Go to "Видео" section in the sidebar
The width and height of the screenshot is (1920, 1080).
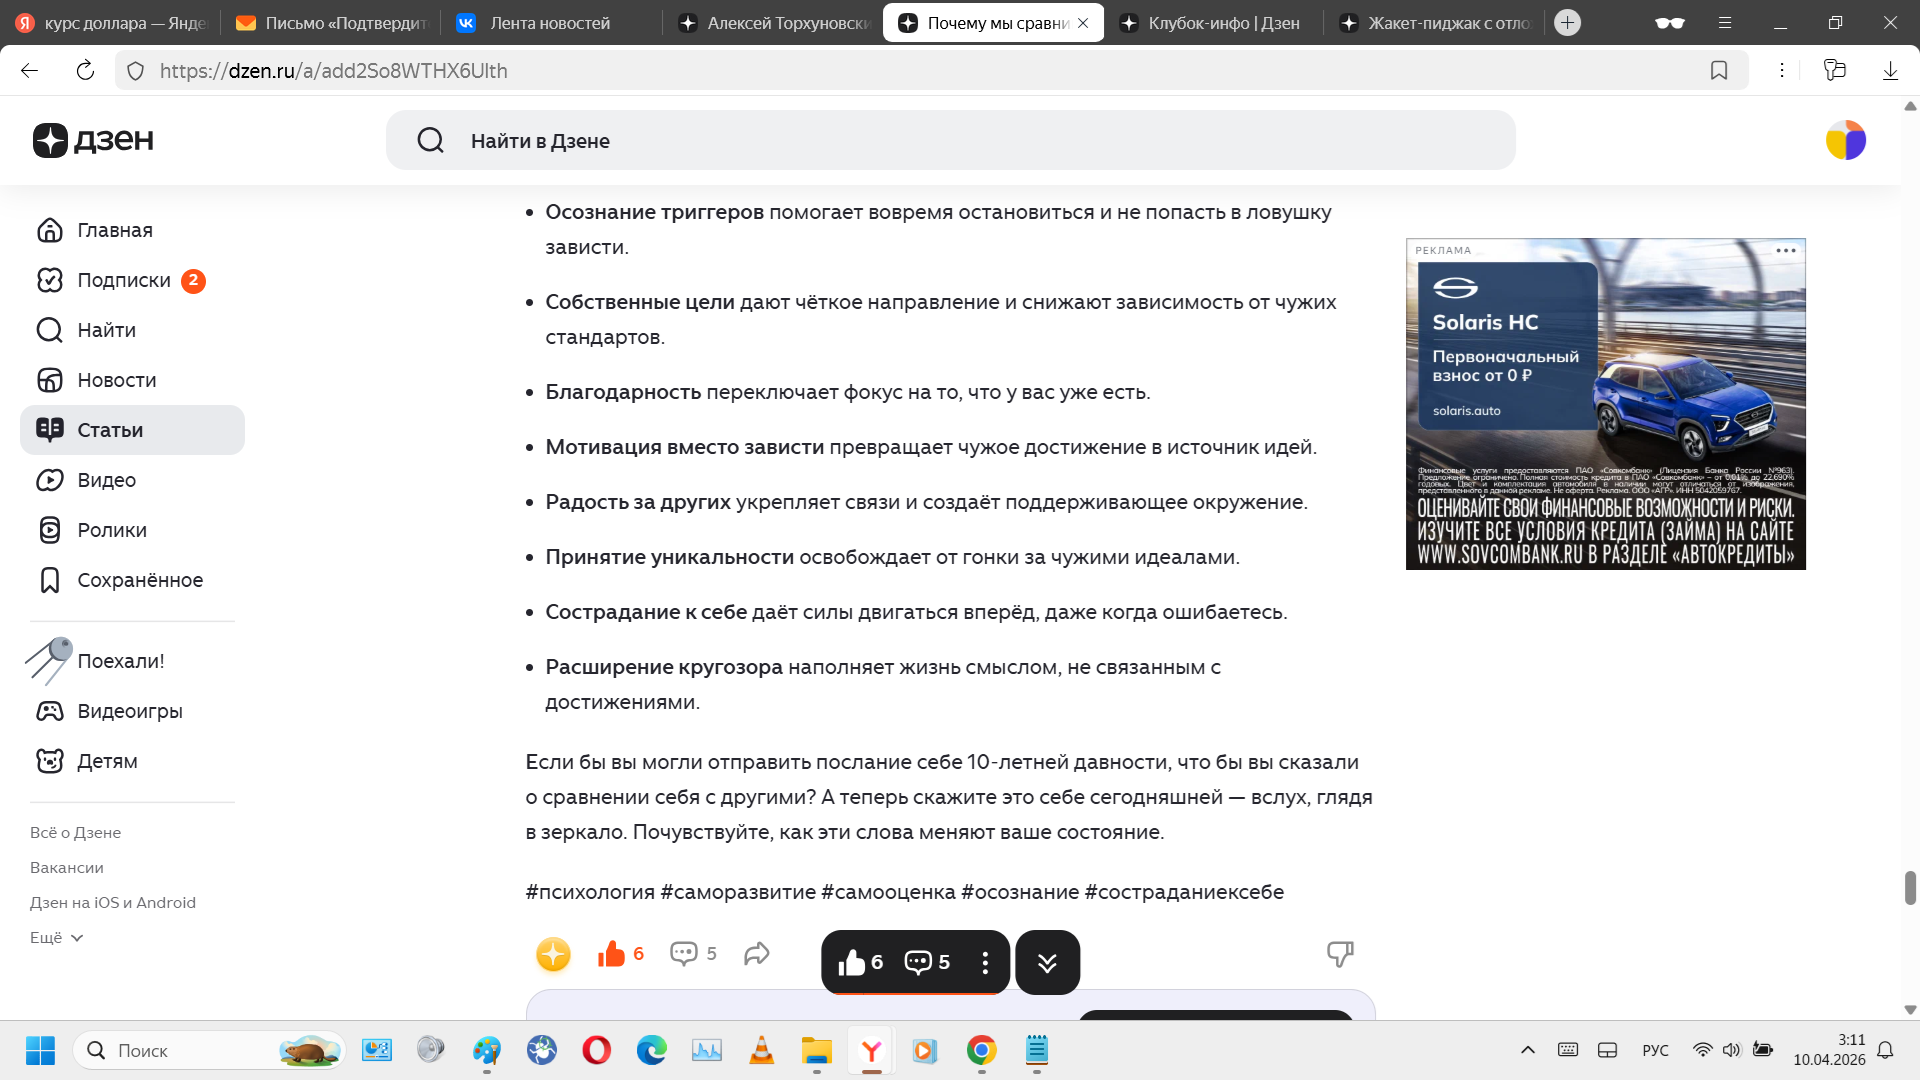[x=106, y=481]
